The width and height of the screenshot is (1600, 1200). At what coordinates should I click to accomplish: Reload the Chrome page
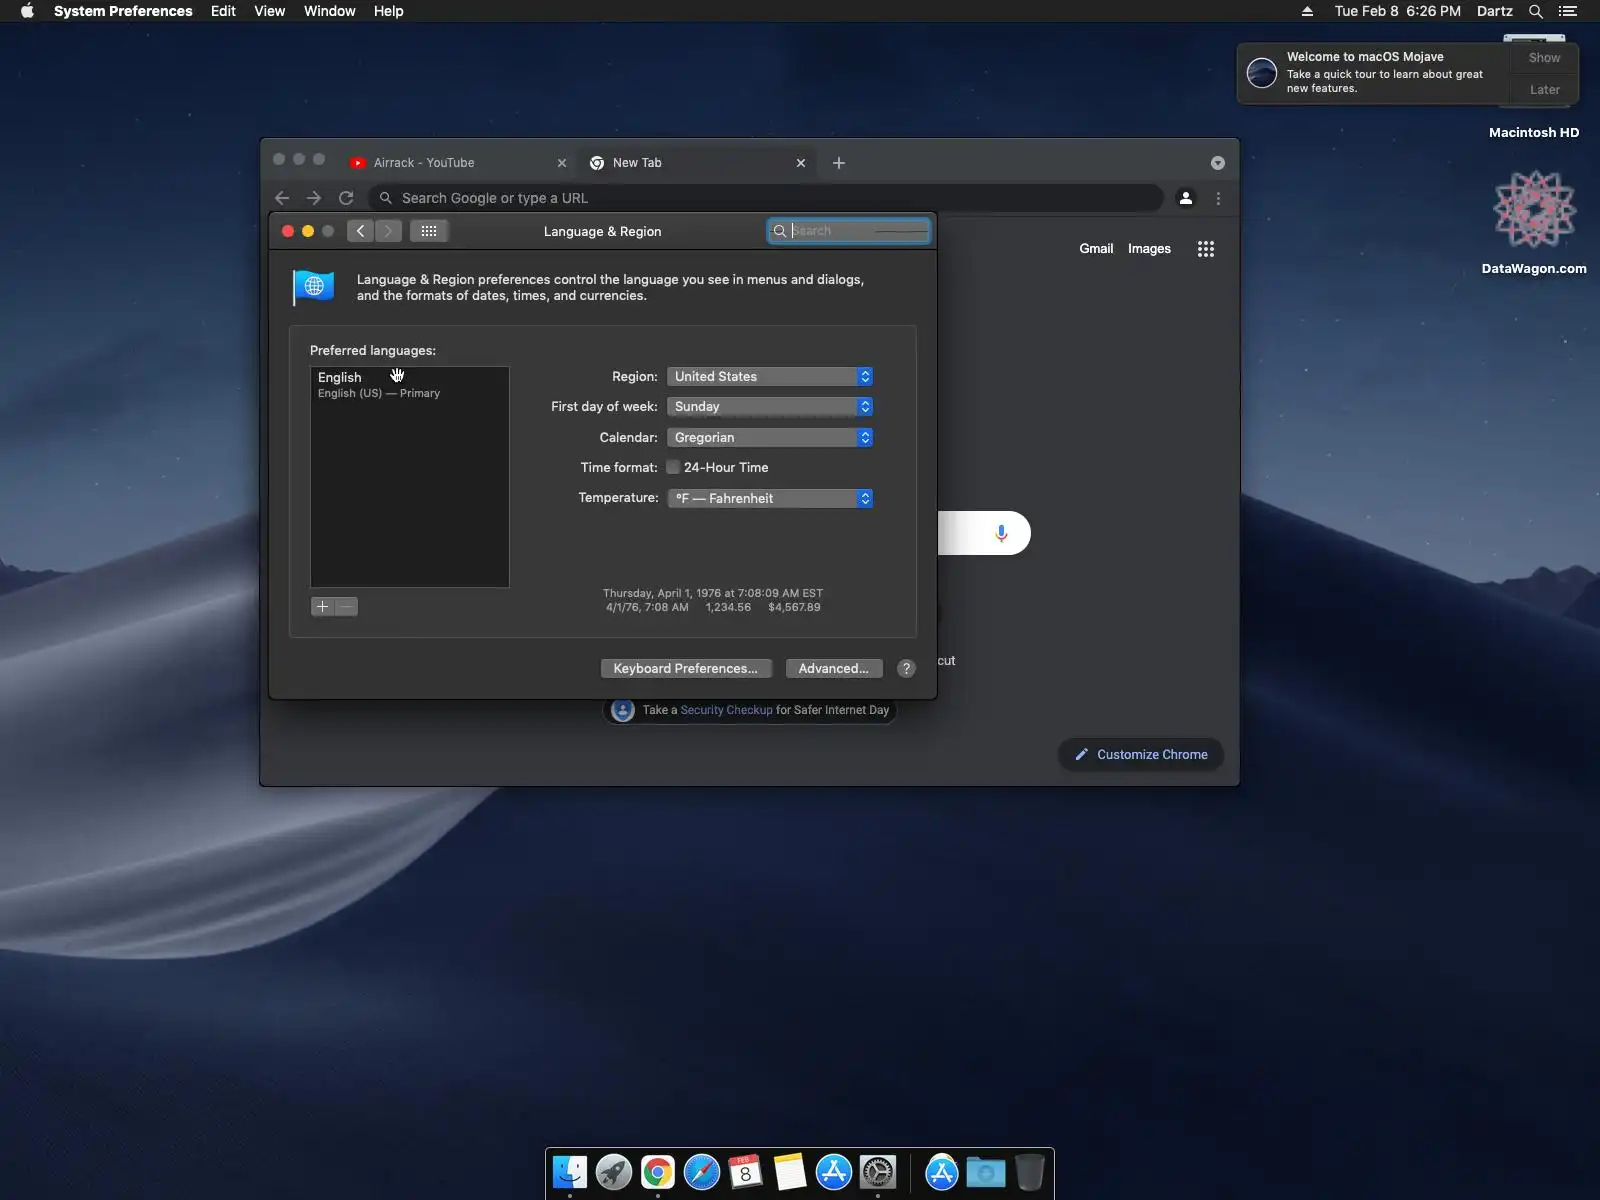pos(346,198)
